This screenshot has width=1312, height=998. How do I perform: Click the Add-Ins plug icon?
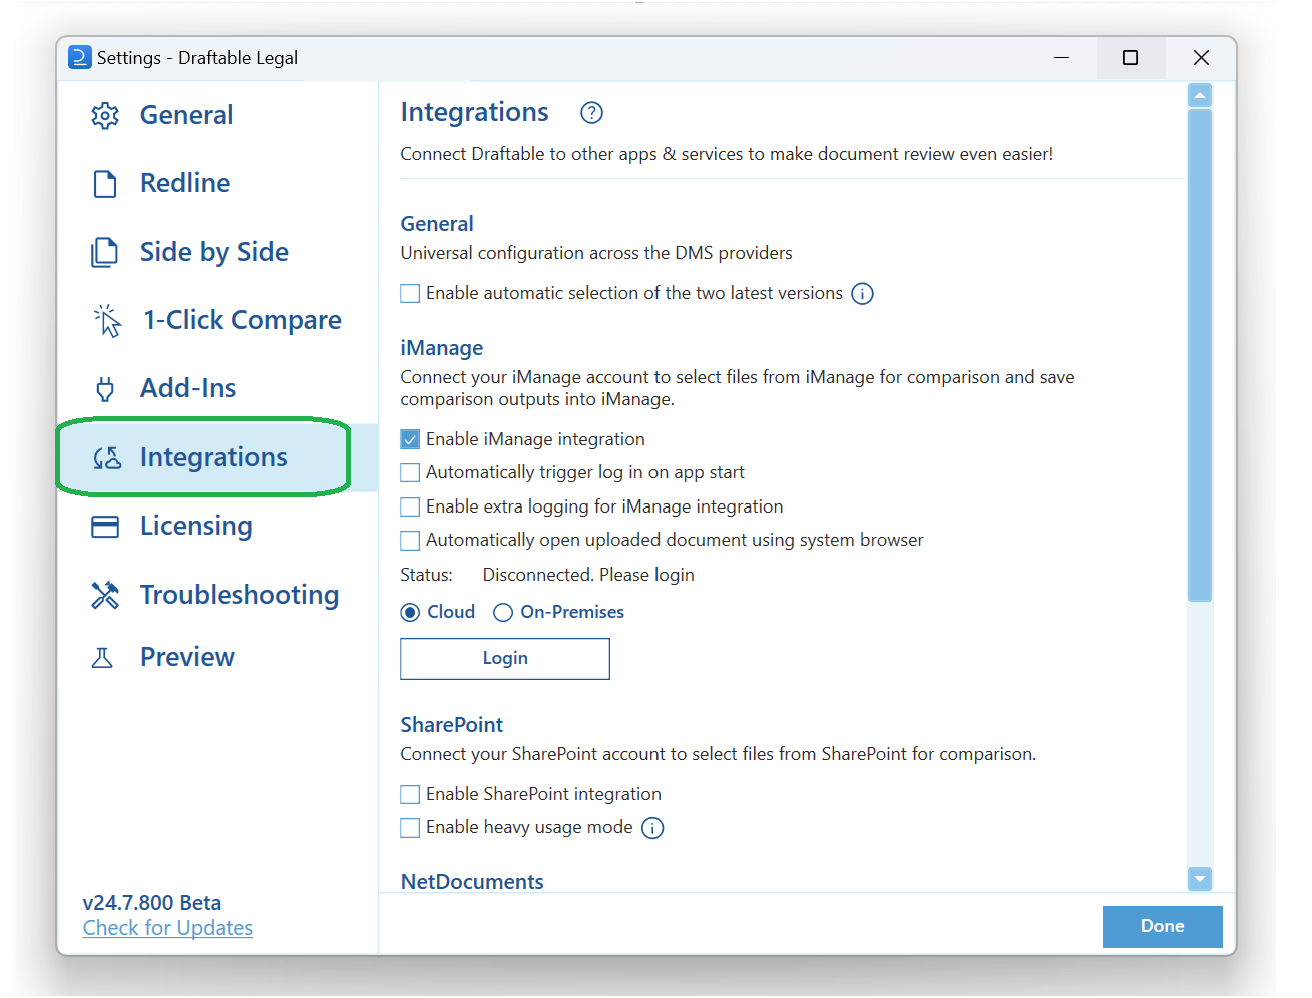click(x=105, y=388)
